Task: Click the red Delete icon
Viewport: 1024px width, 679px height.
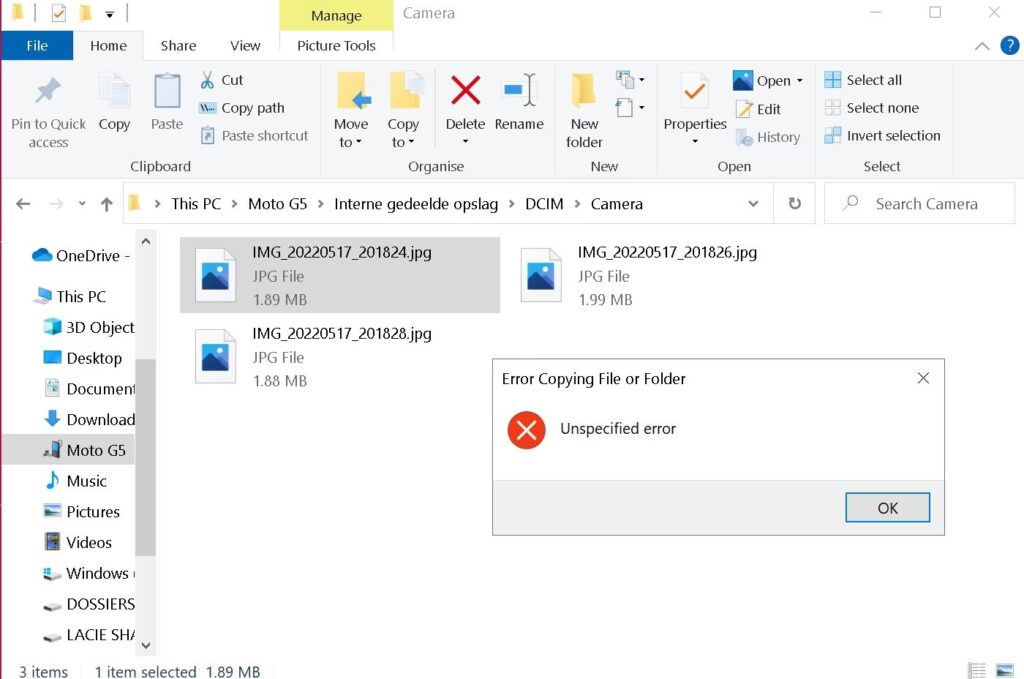Action: coord(465,91)
